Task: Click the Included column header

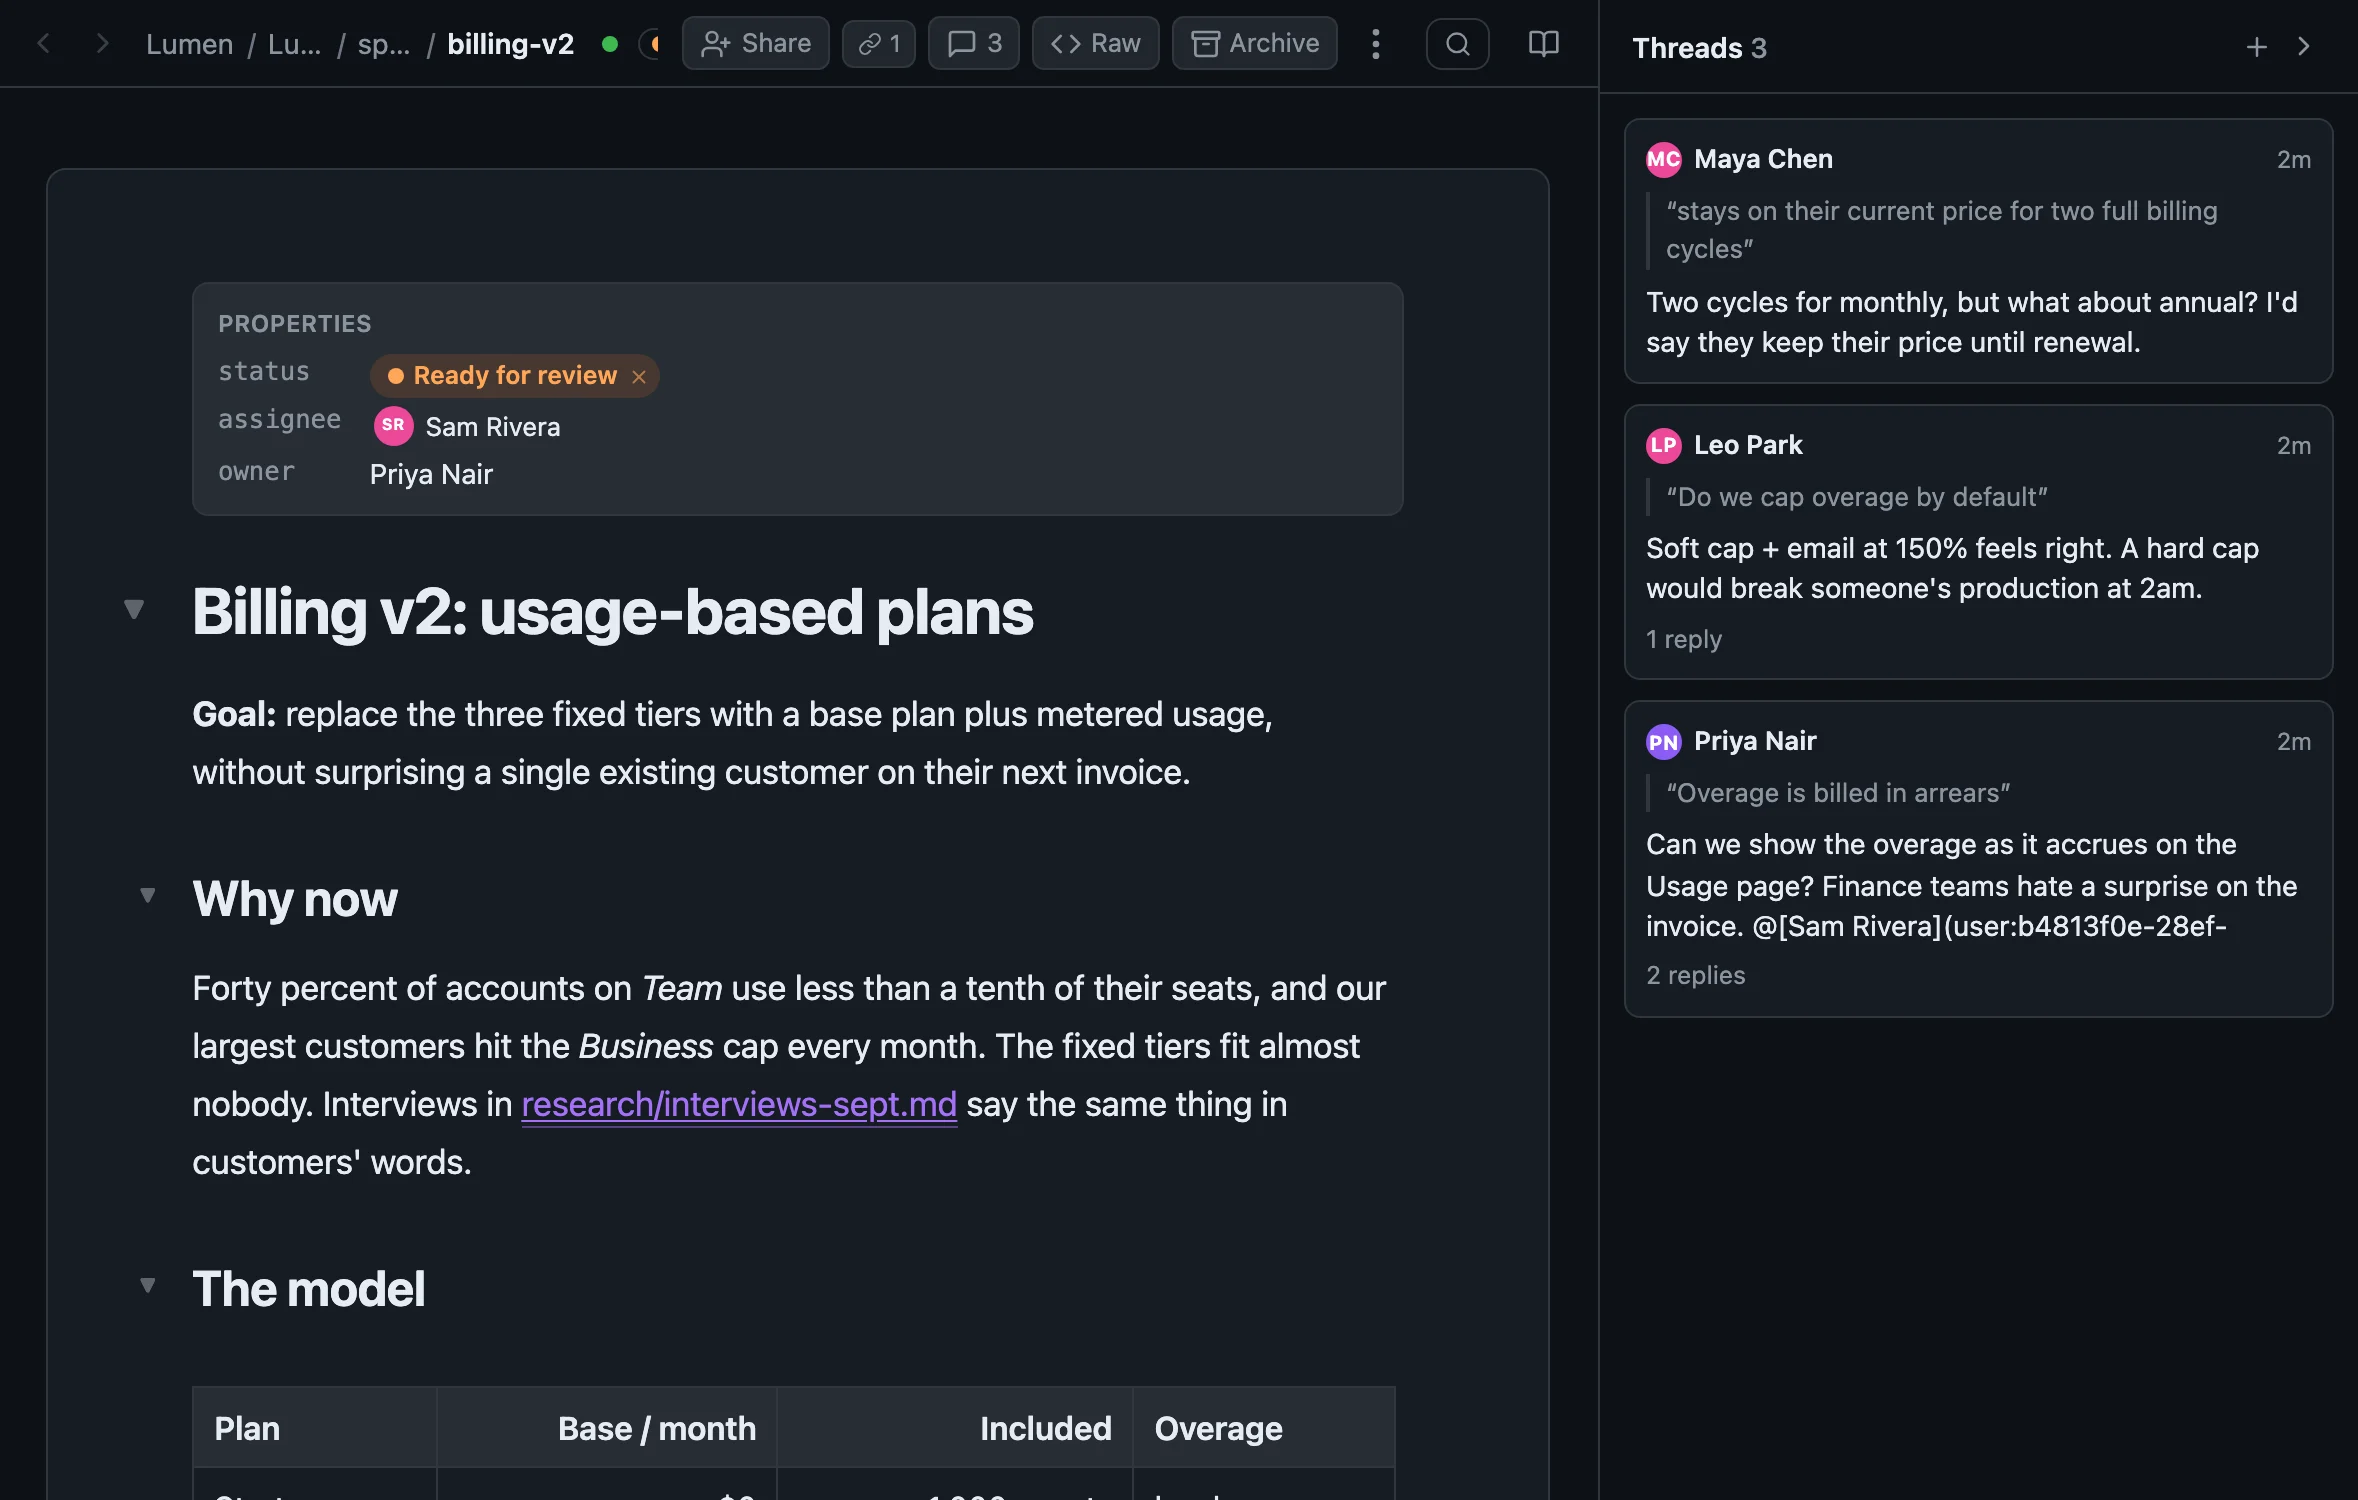Action: click(955, 1428)
